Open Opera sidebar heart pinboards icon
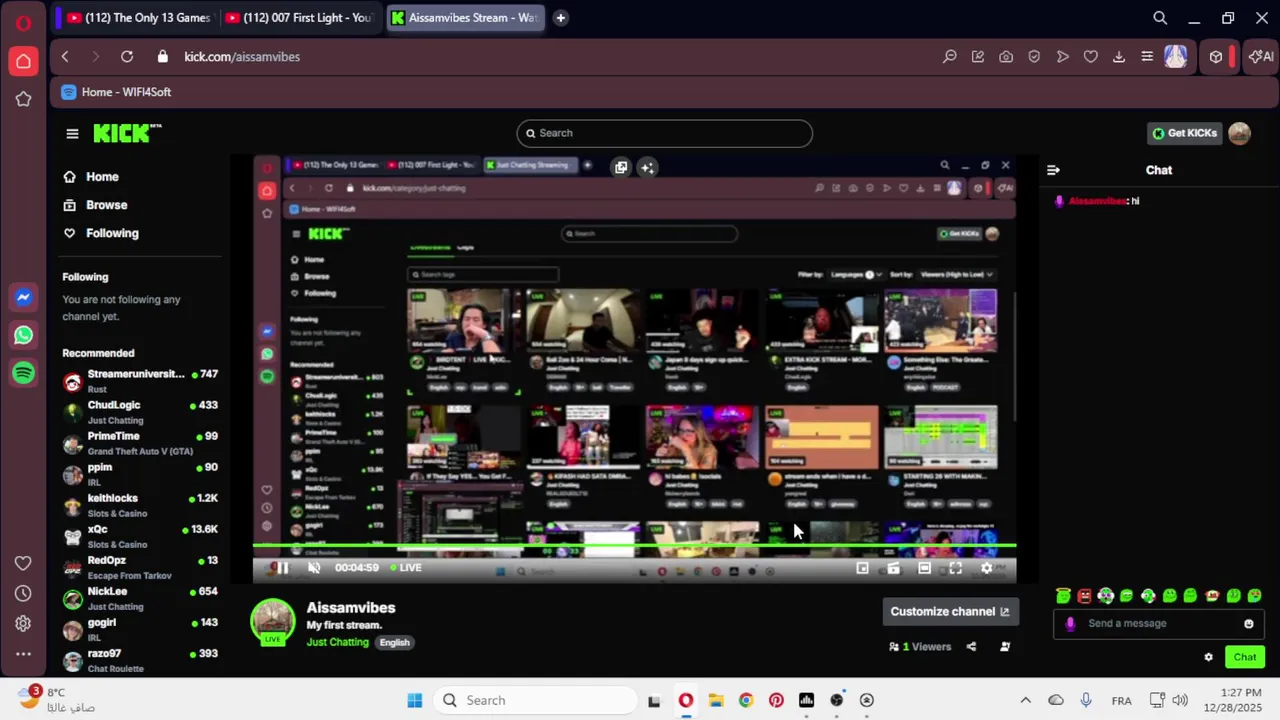 coord(23,563)
